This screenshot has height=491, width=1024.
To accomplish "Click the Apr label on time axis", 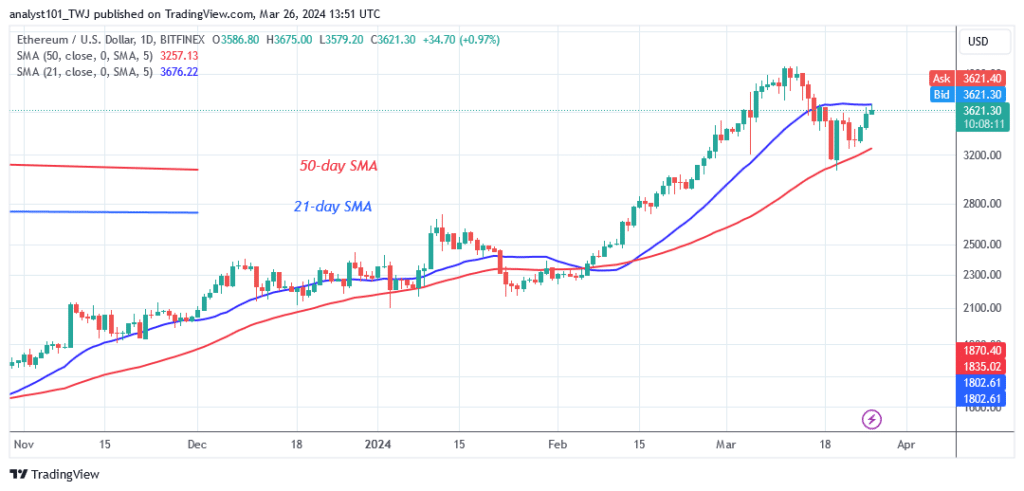I will [x=906, y=444].
